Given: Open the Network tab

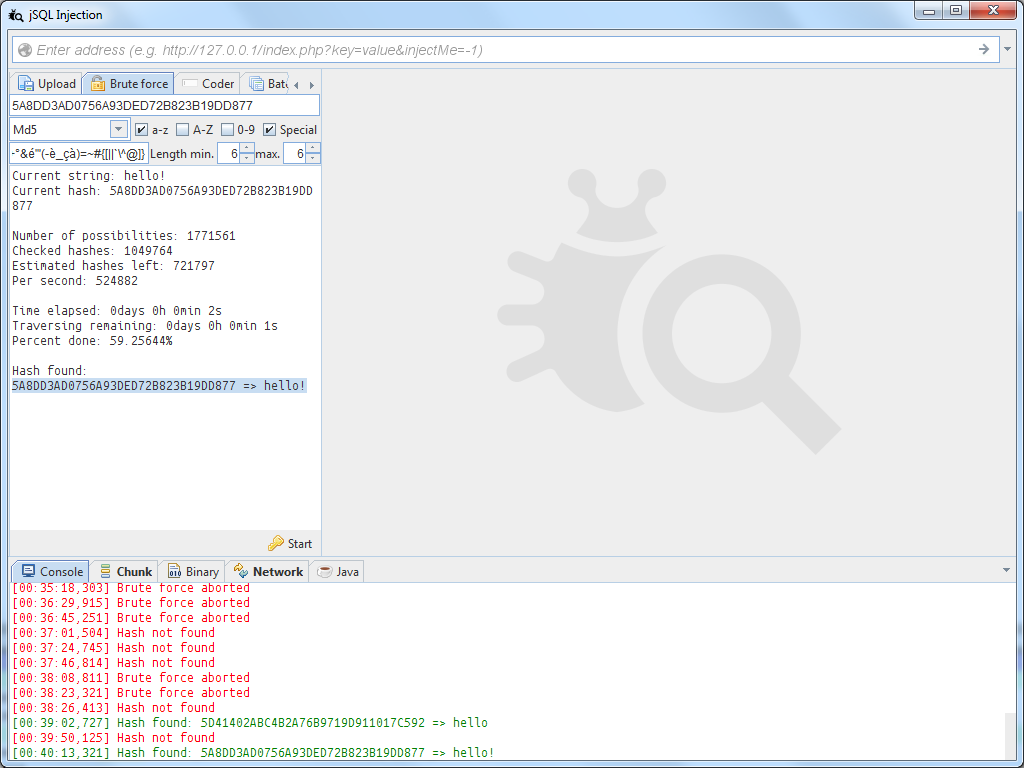Looking at the screenshot, I should point(267,571).
